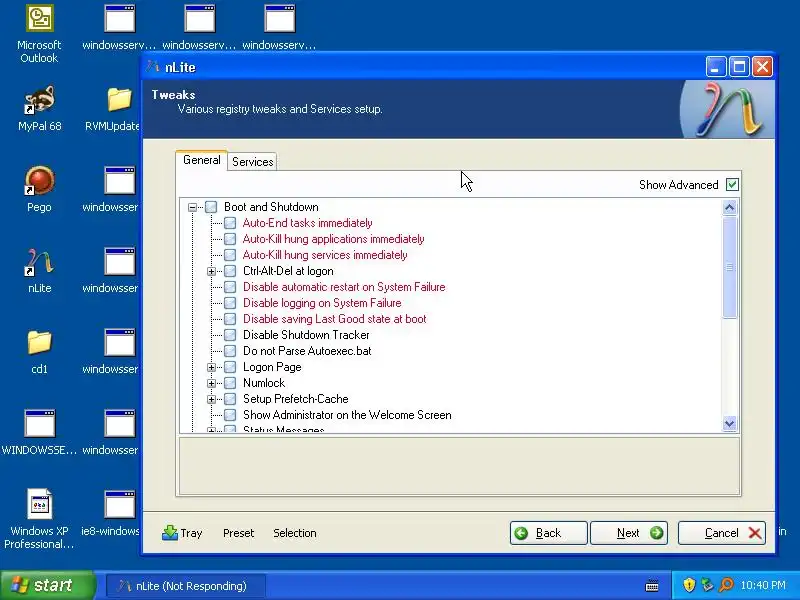Cancel the nLite wizard
This screenshot has width=800, height=600.
click(721, 533)
